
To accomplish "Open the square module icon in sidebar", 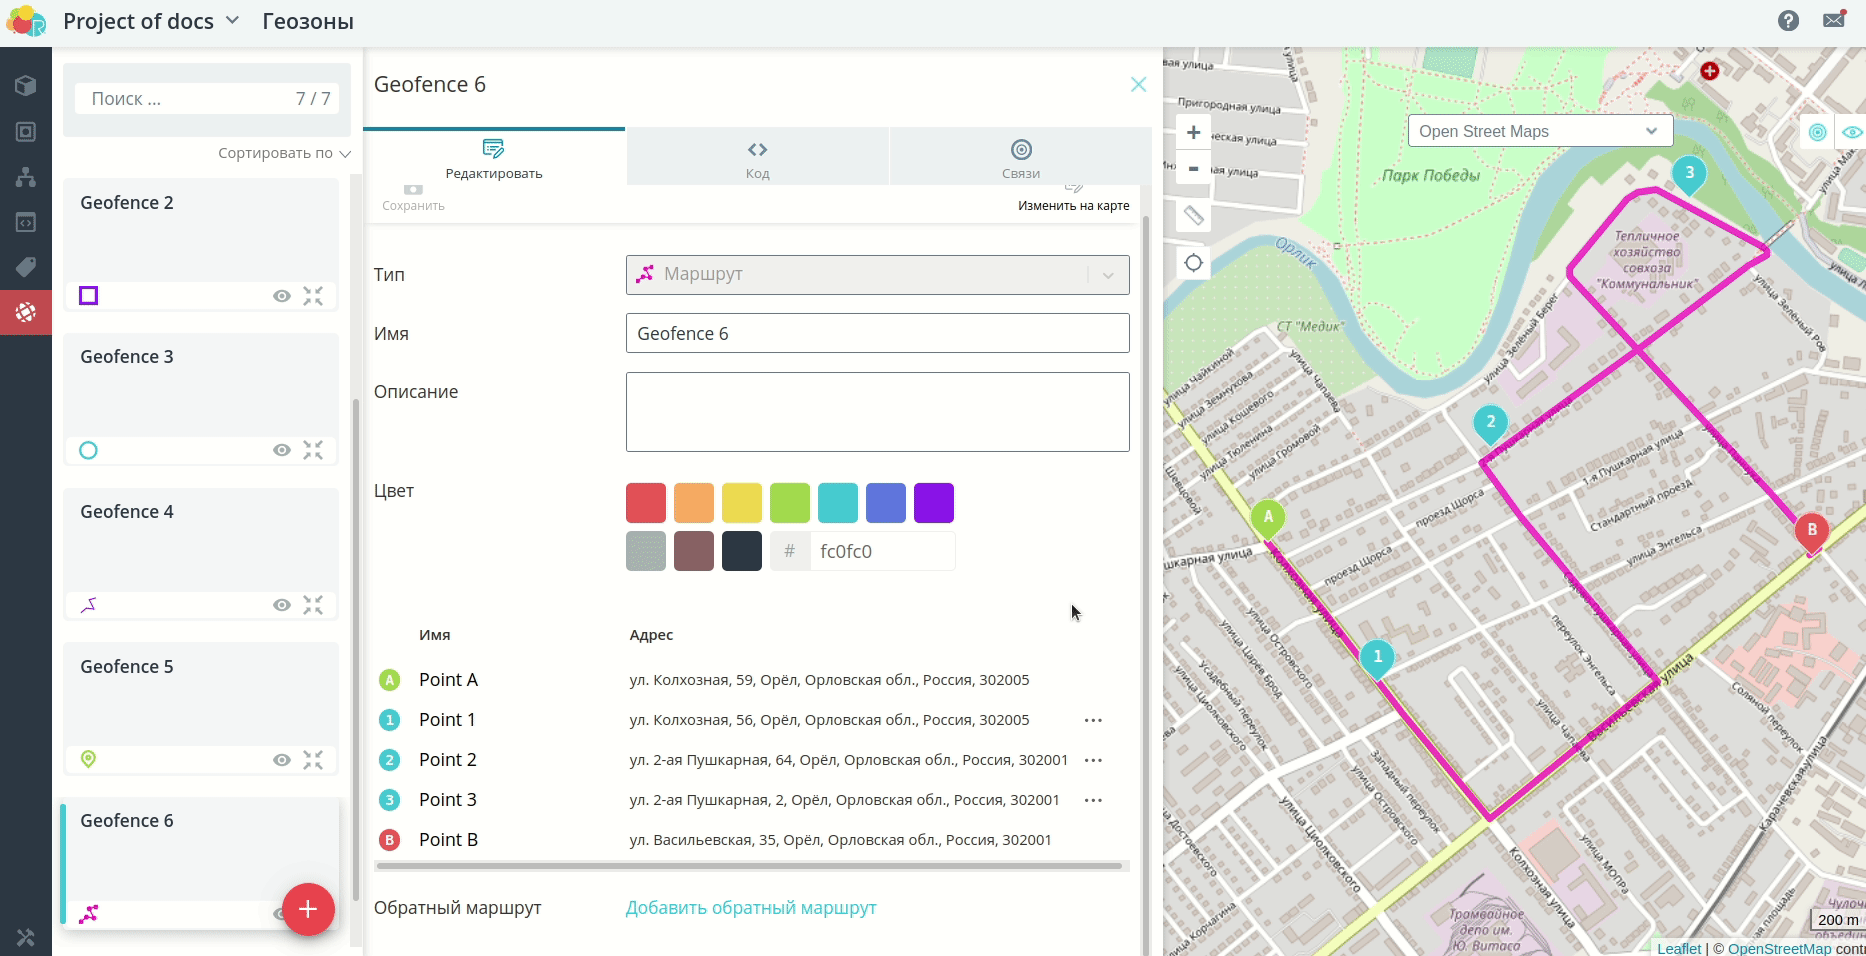I will click(x=26, y=132).
